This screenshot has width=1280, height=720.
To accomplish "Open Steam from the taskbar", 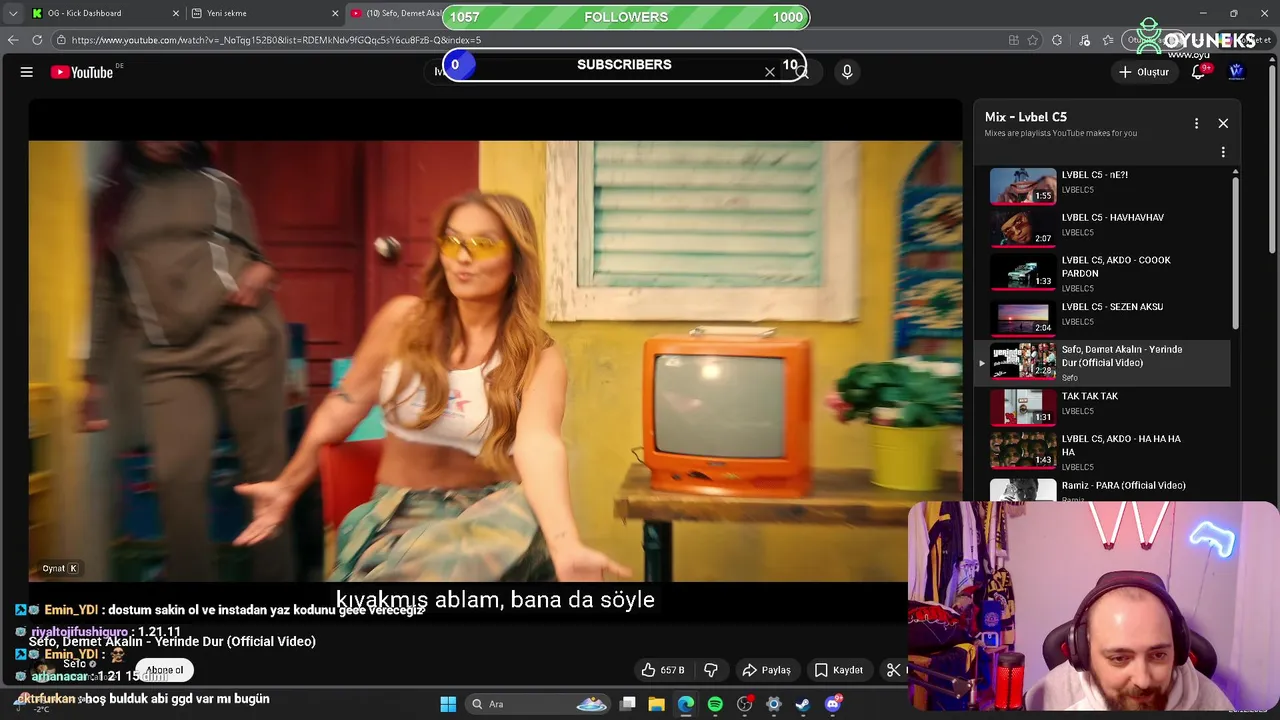I will pos(802,704).
